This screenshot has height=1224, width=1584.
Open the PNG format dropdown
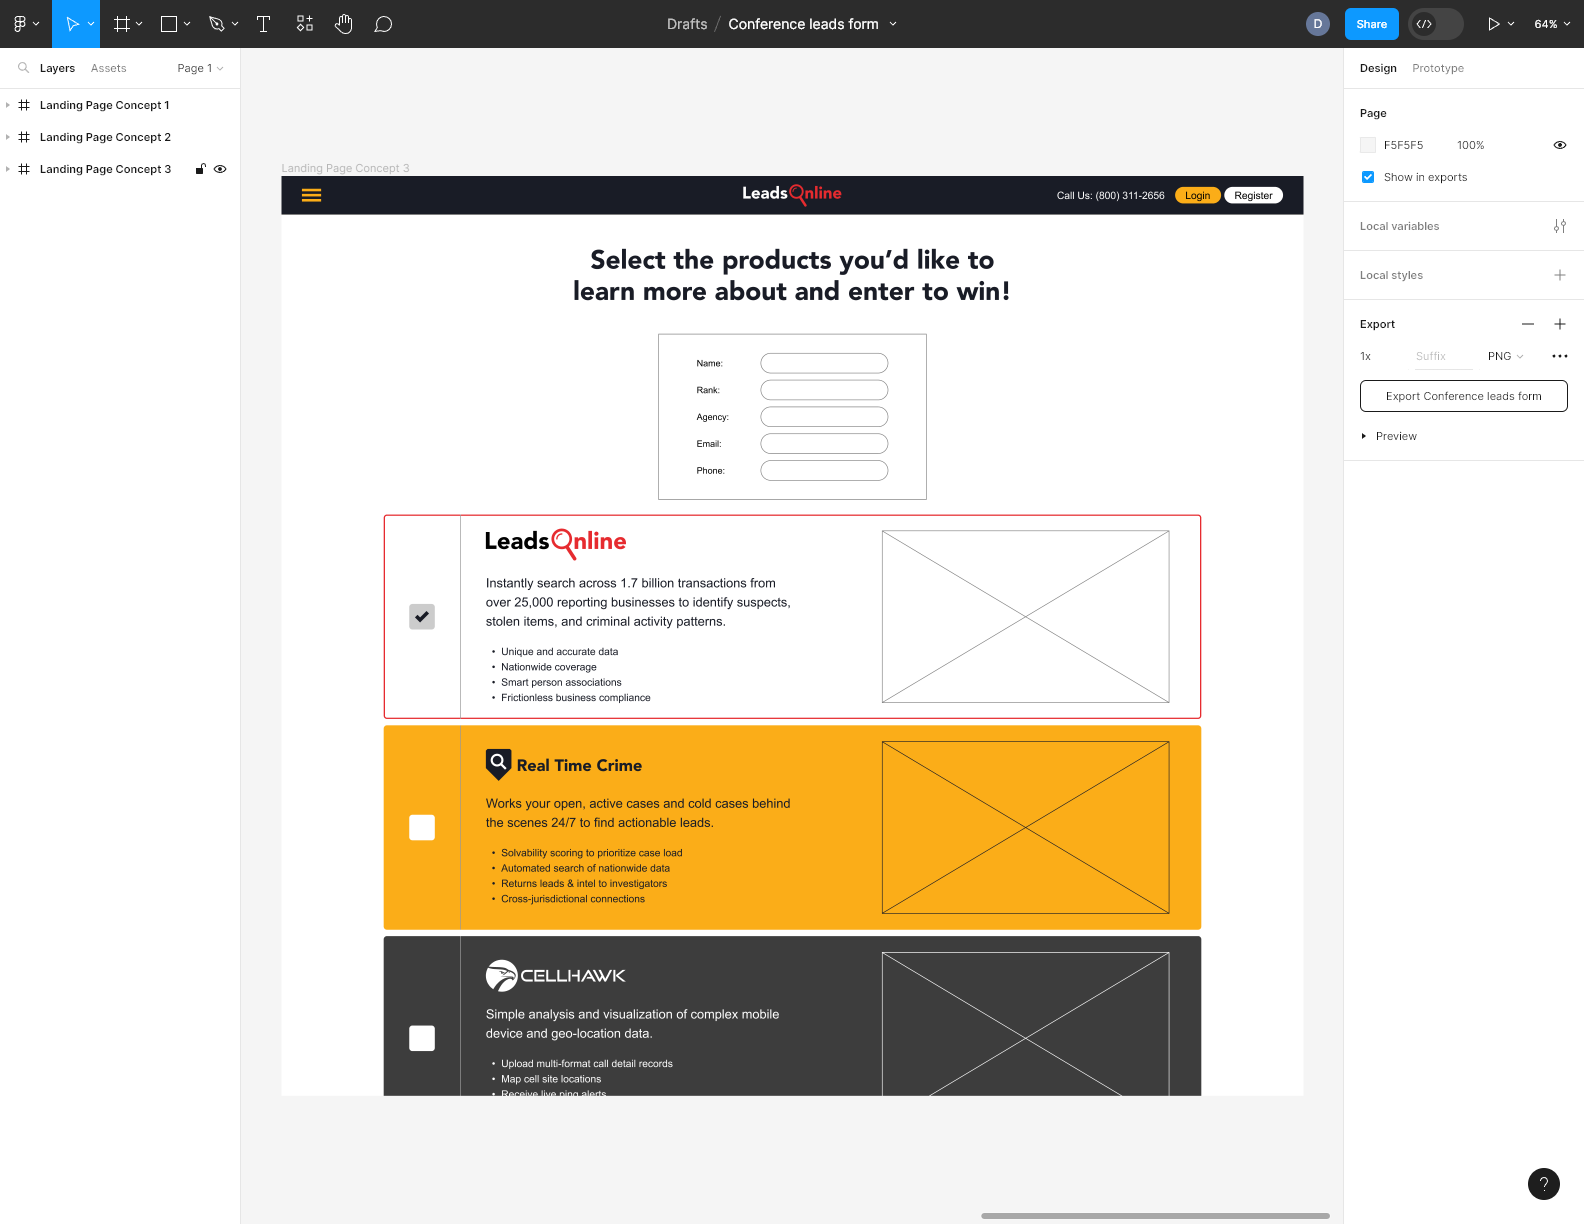click(1505, 356)
